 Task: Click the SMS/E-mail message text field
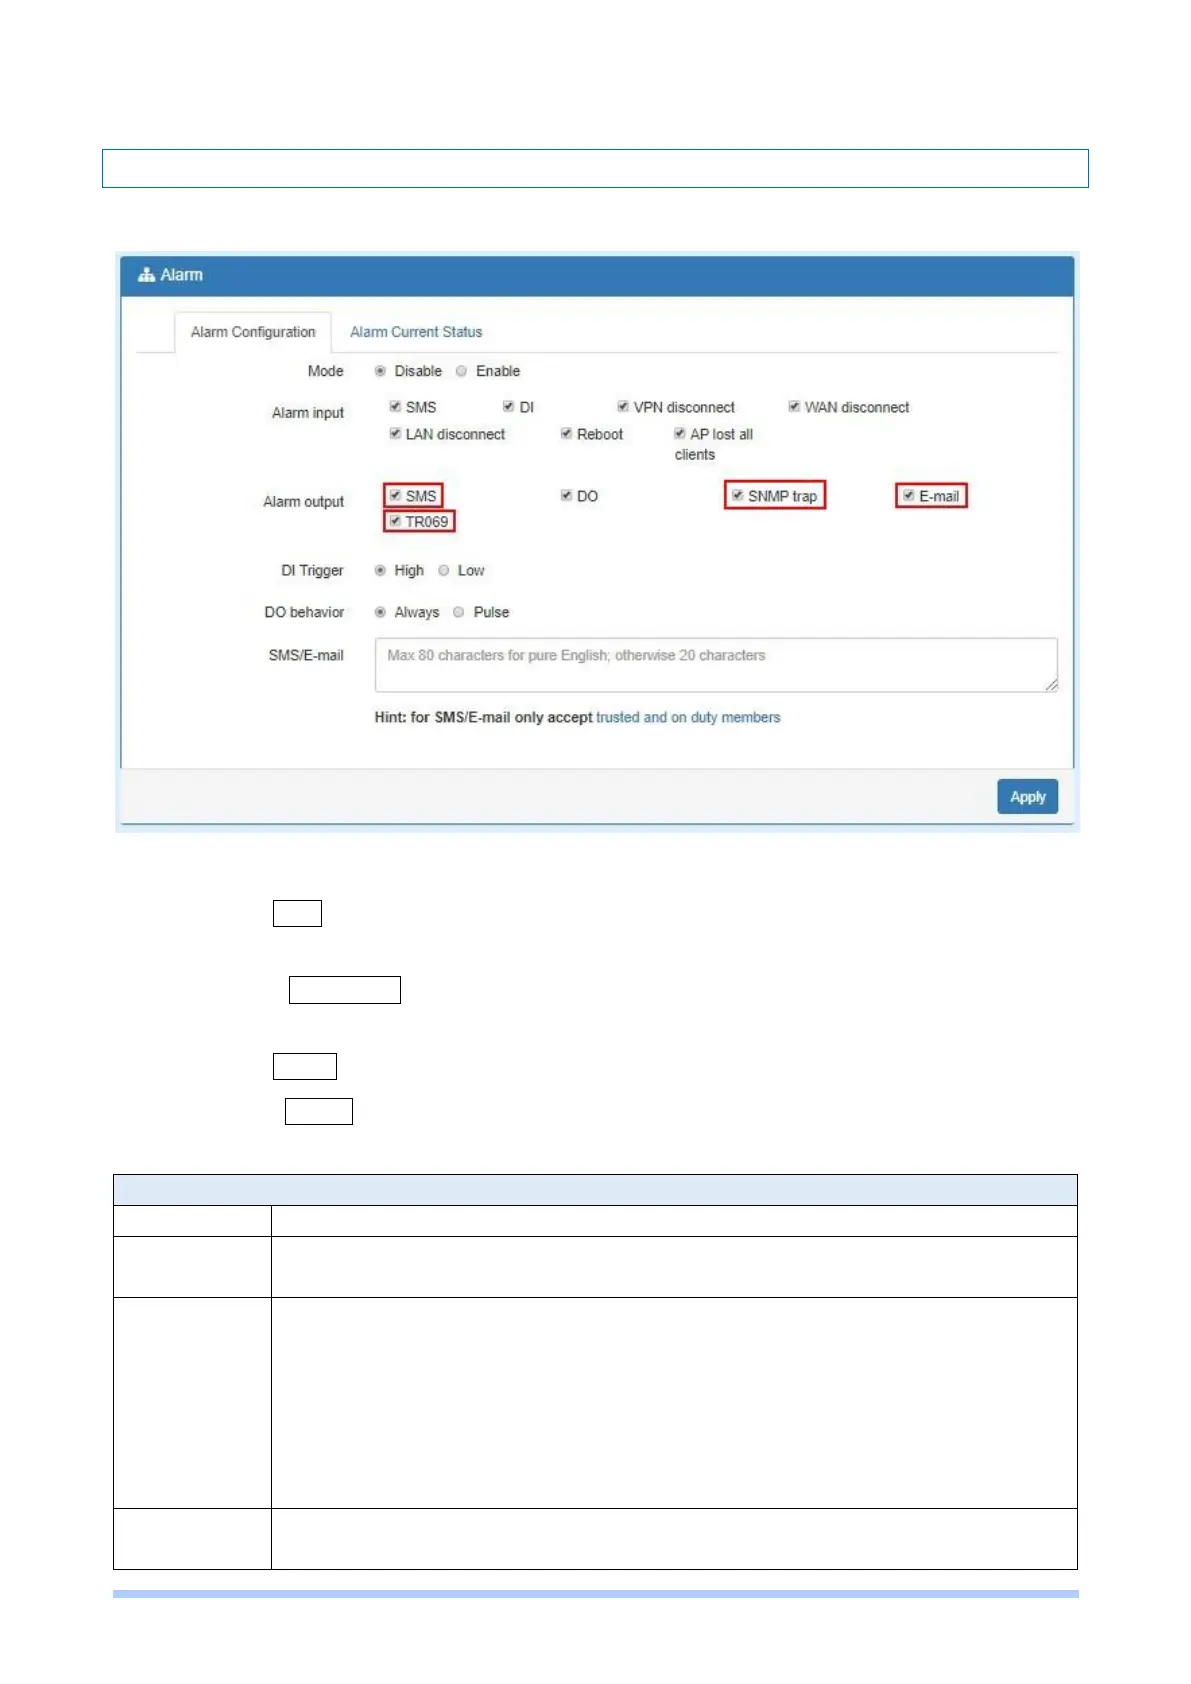click(716, 665)
